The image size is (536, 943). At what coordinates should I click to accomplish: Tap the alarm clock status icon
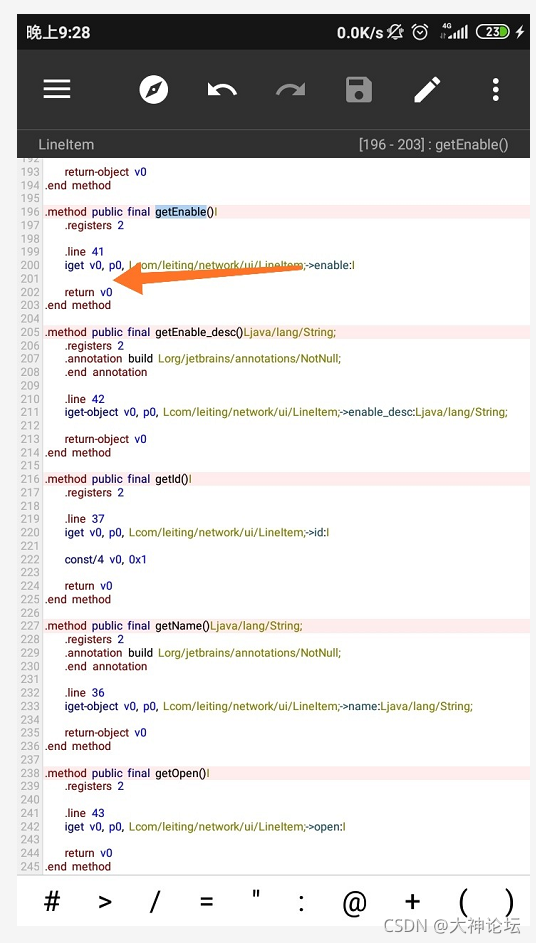(x=420, y=32)
